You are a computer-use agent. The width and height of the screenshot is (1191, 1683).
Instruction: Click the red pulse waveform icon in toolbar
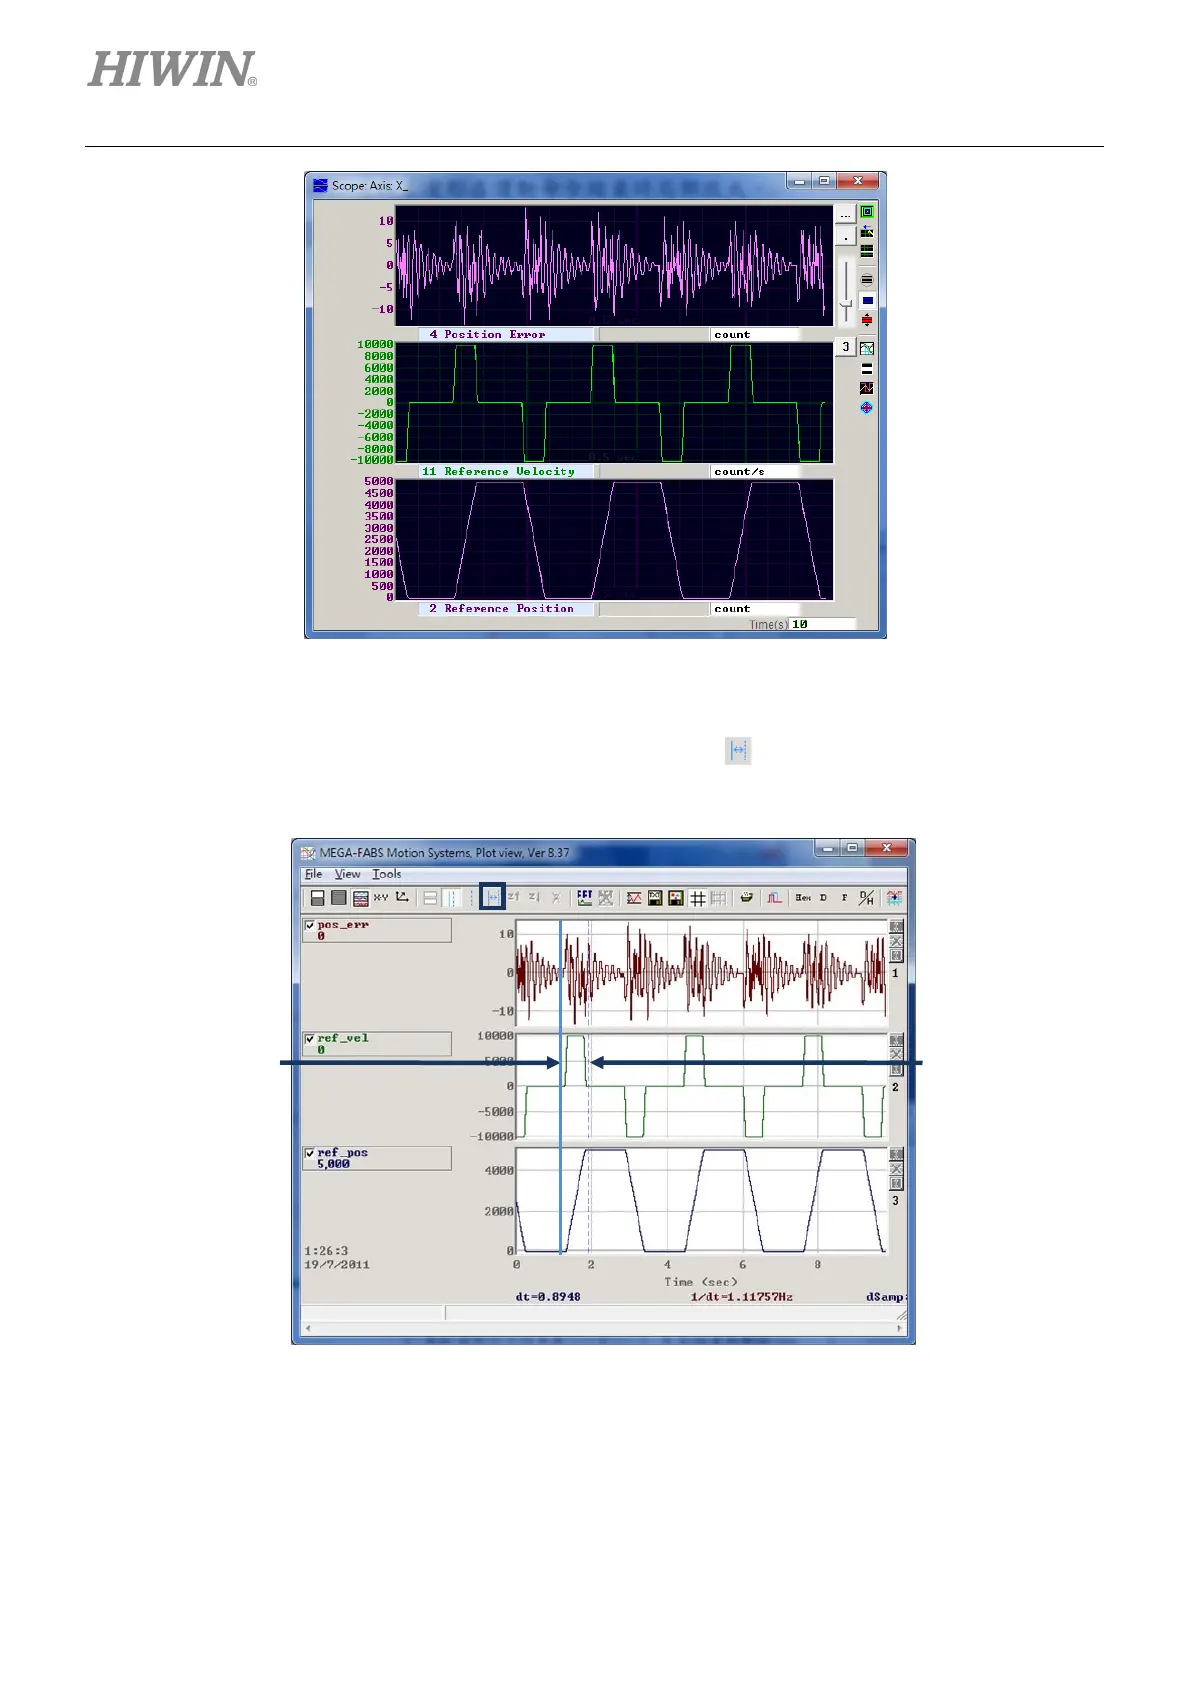tap(774, 898)
